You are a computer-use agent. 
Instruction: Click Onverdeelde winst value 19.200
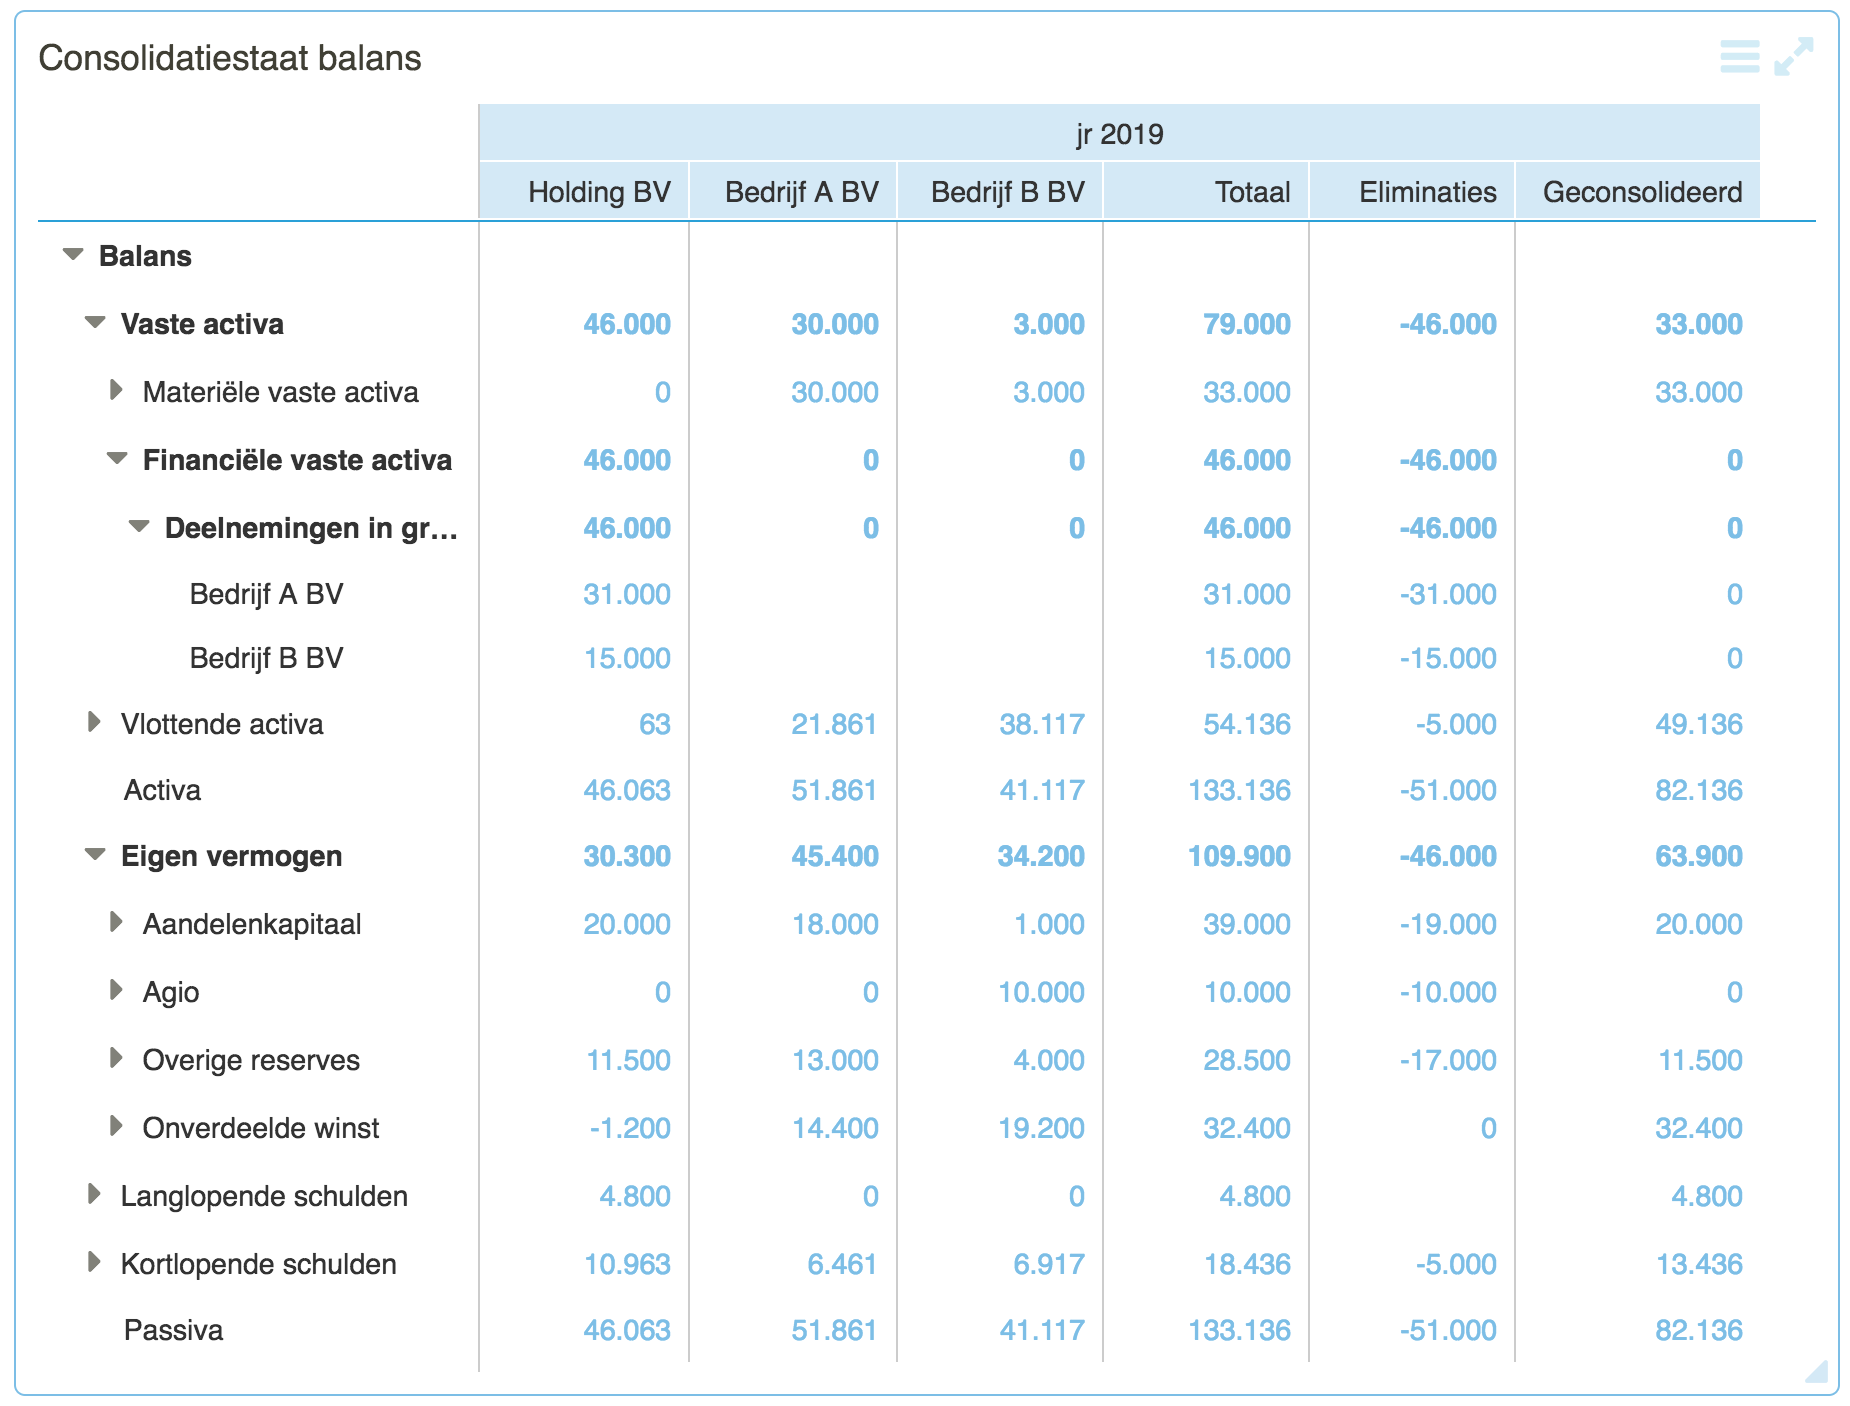click(x=1041, y=1128)
